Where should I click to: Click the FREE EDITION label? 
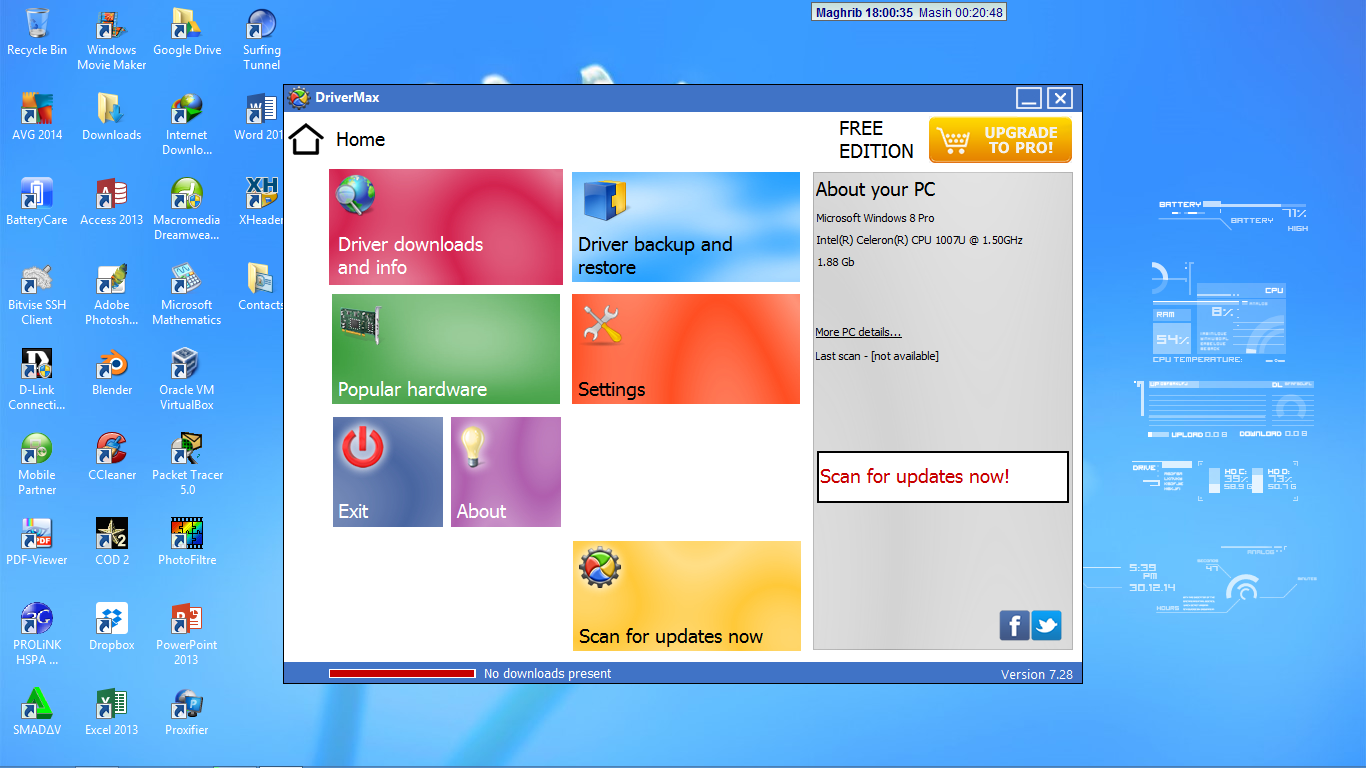coord(876,140)
